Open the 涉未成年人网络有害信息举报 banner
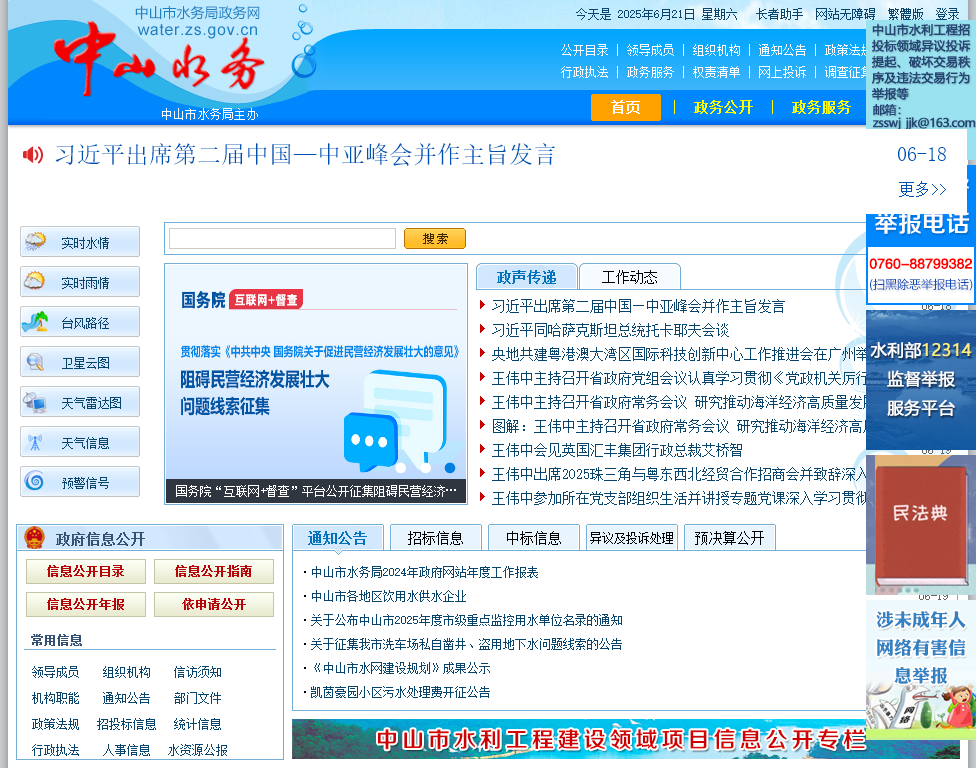The height and width of the screenshot is (768, 976). pyautogui.click(x=921, y=669)
